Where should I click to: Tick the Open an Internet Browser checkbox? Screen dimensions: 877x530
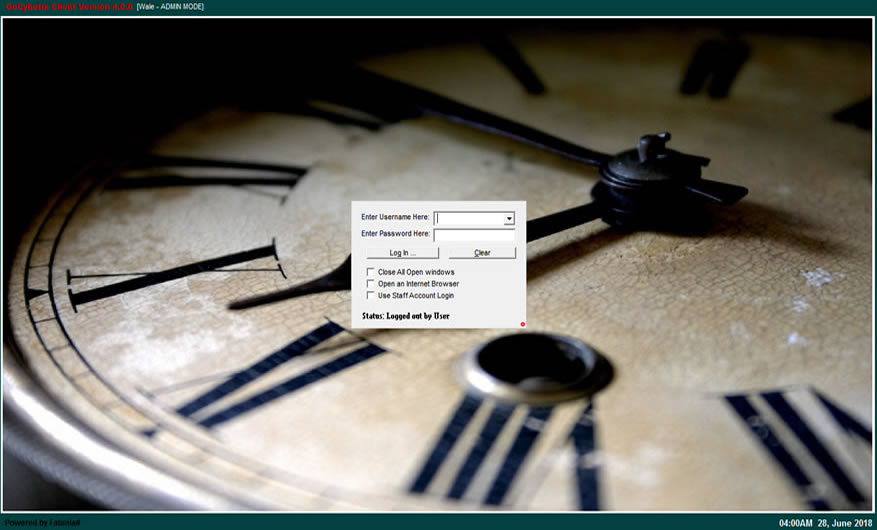point(371,284)
